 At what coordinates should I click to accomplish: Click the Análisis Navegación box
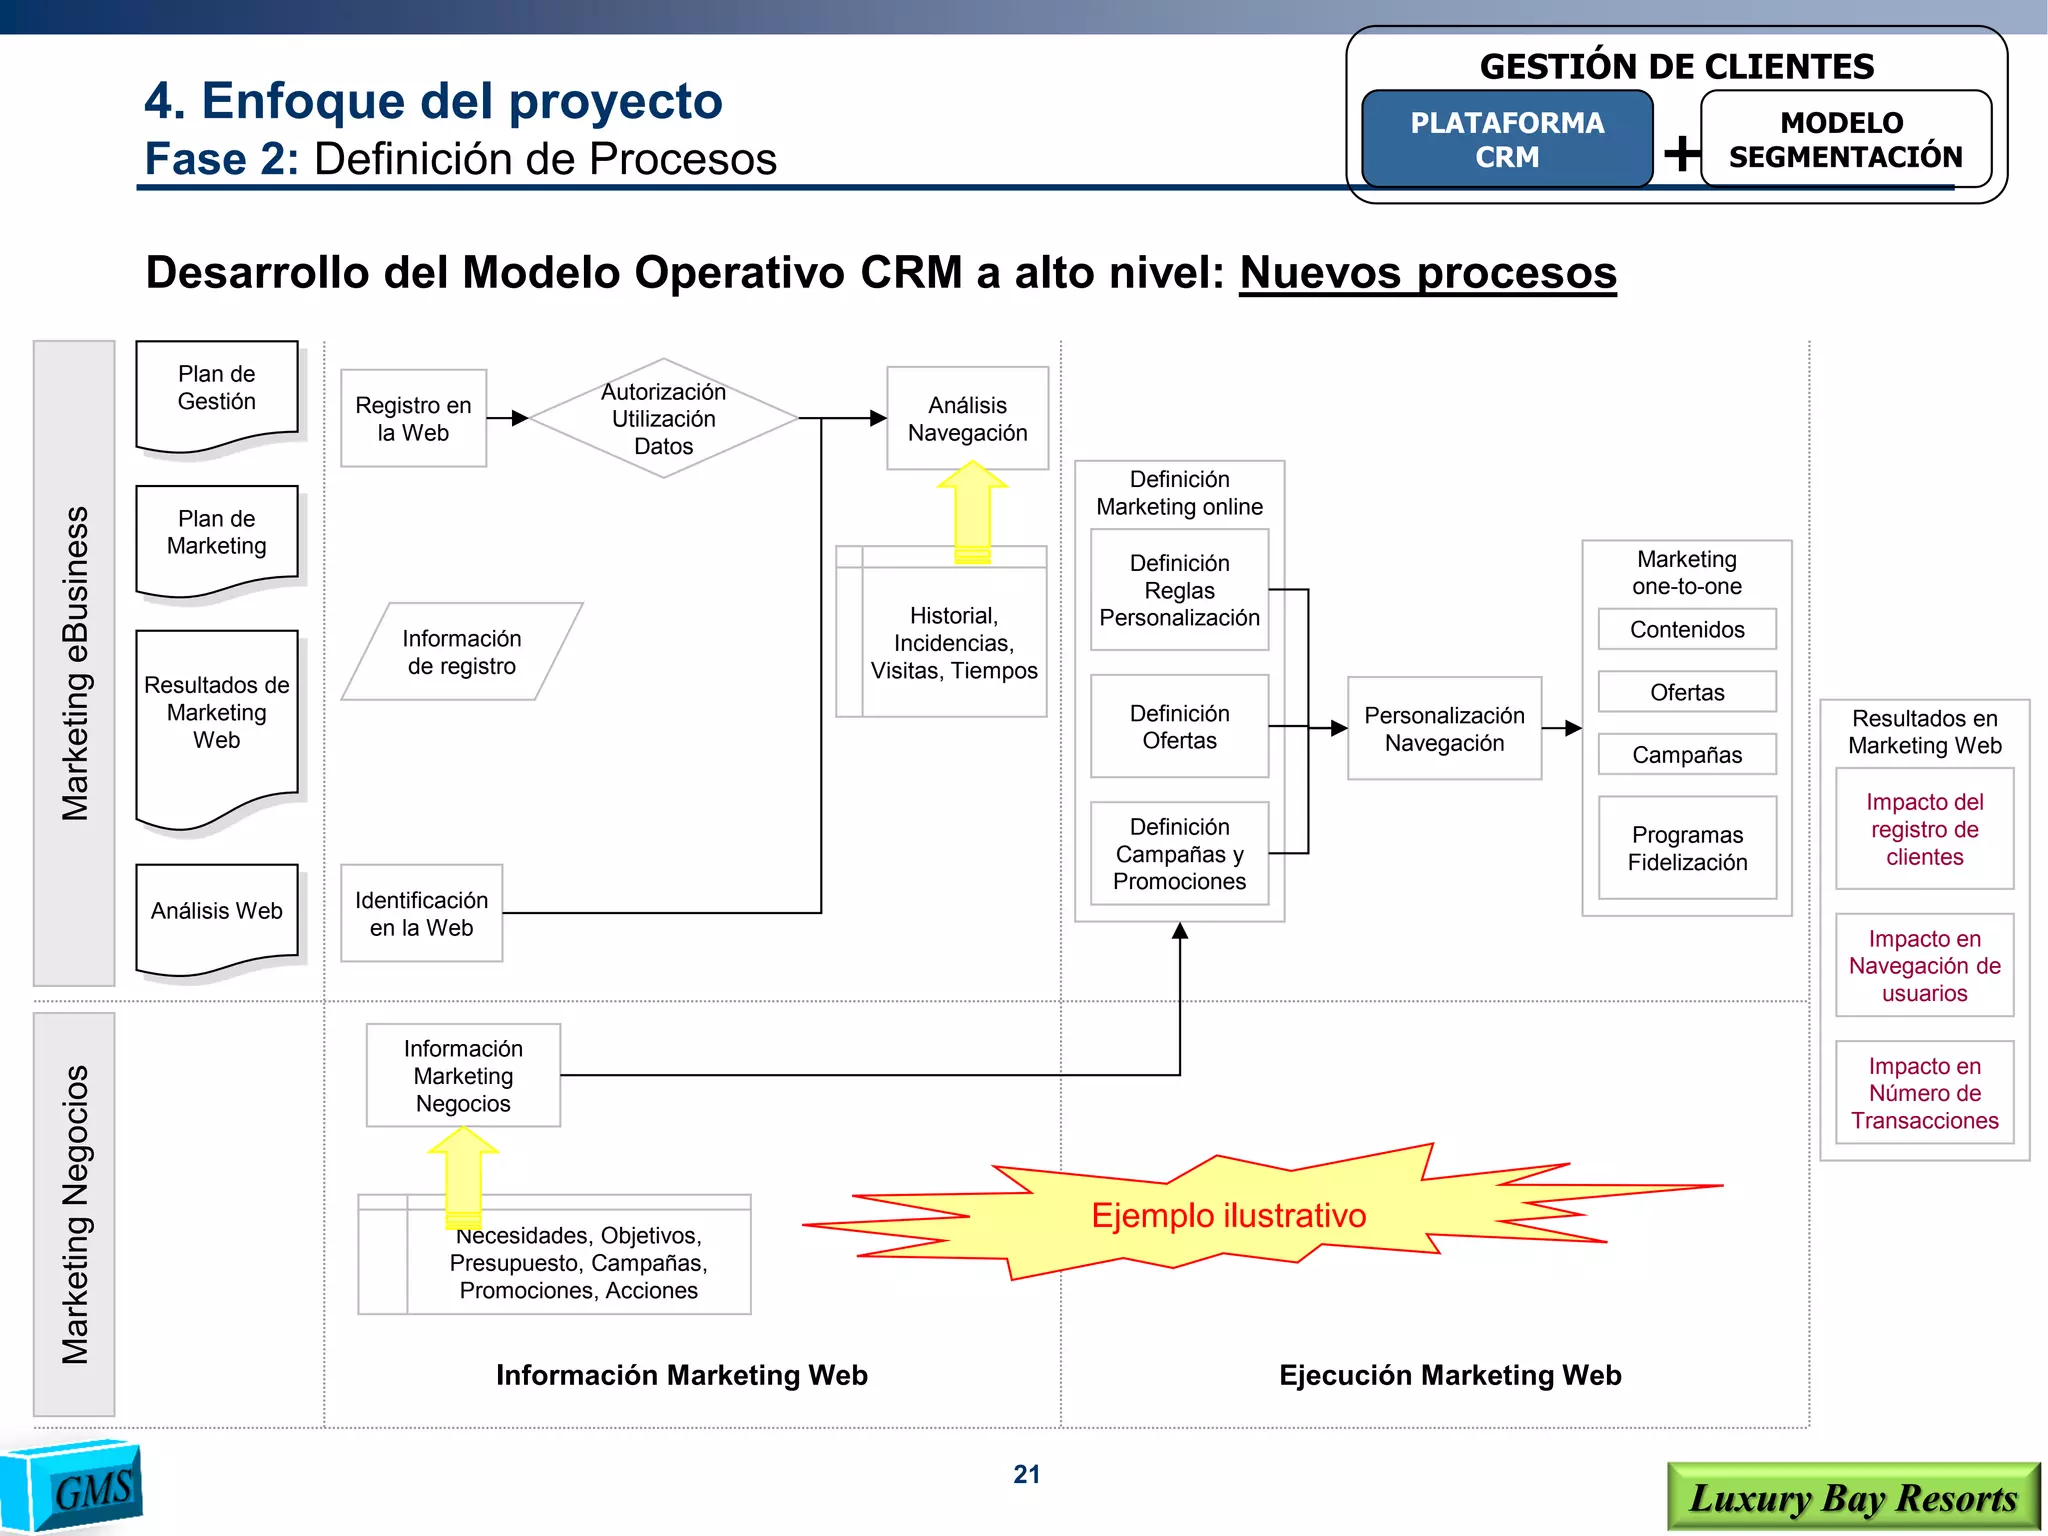pos(967,418)
